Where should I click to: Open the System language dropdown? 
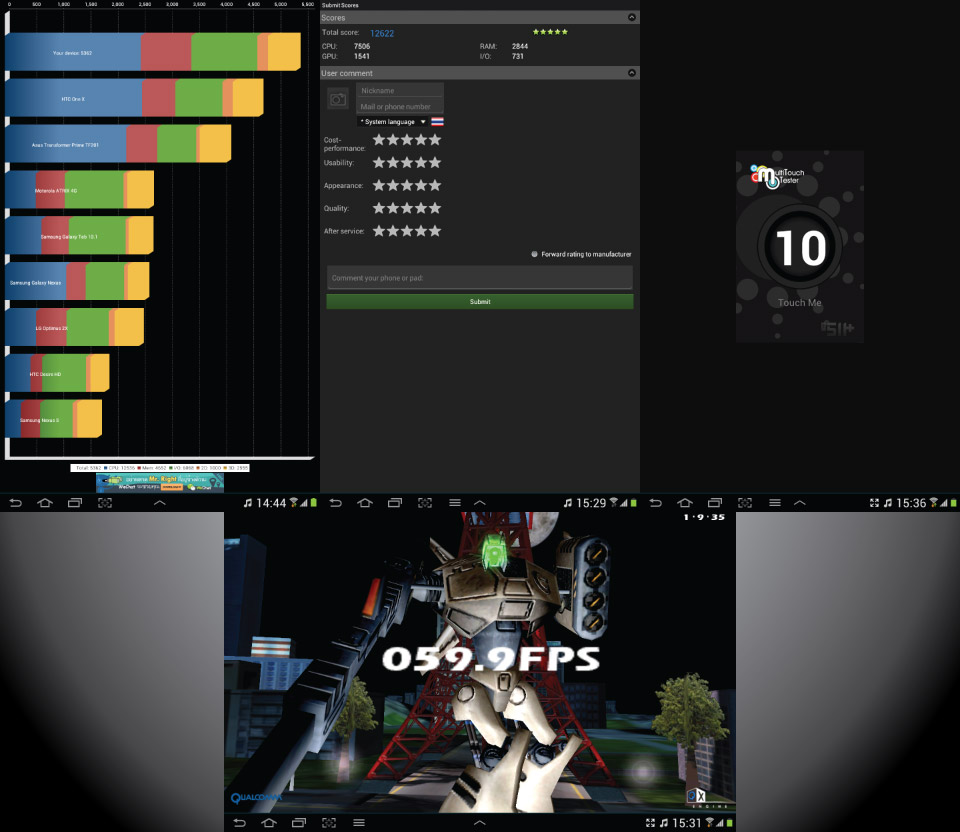tap(392, 122)
